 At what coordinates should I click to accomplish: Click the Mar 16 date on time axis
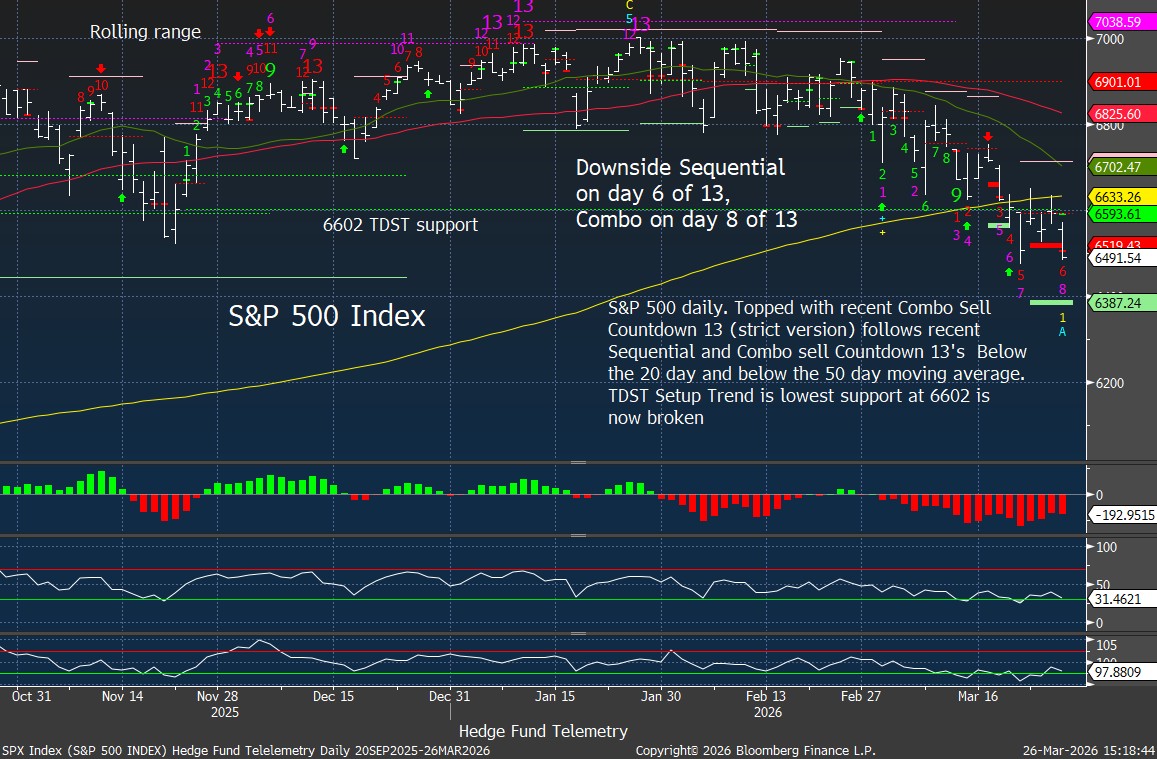978,696
